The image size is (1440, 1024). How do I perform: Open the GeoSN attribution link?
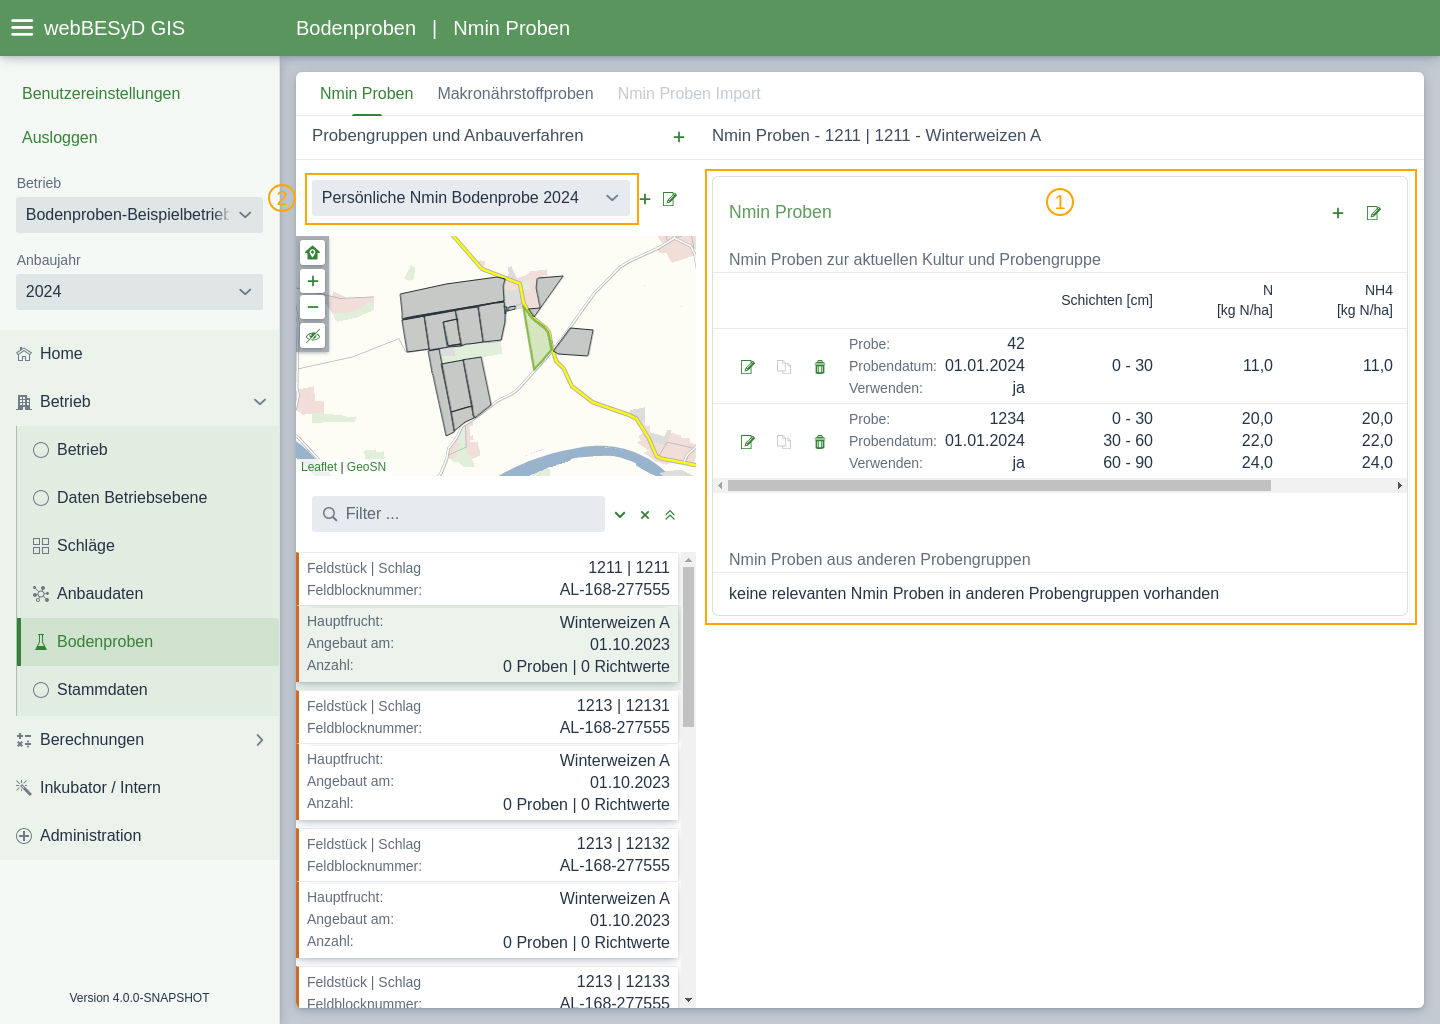pos(366,467)
